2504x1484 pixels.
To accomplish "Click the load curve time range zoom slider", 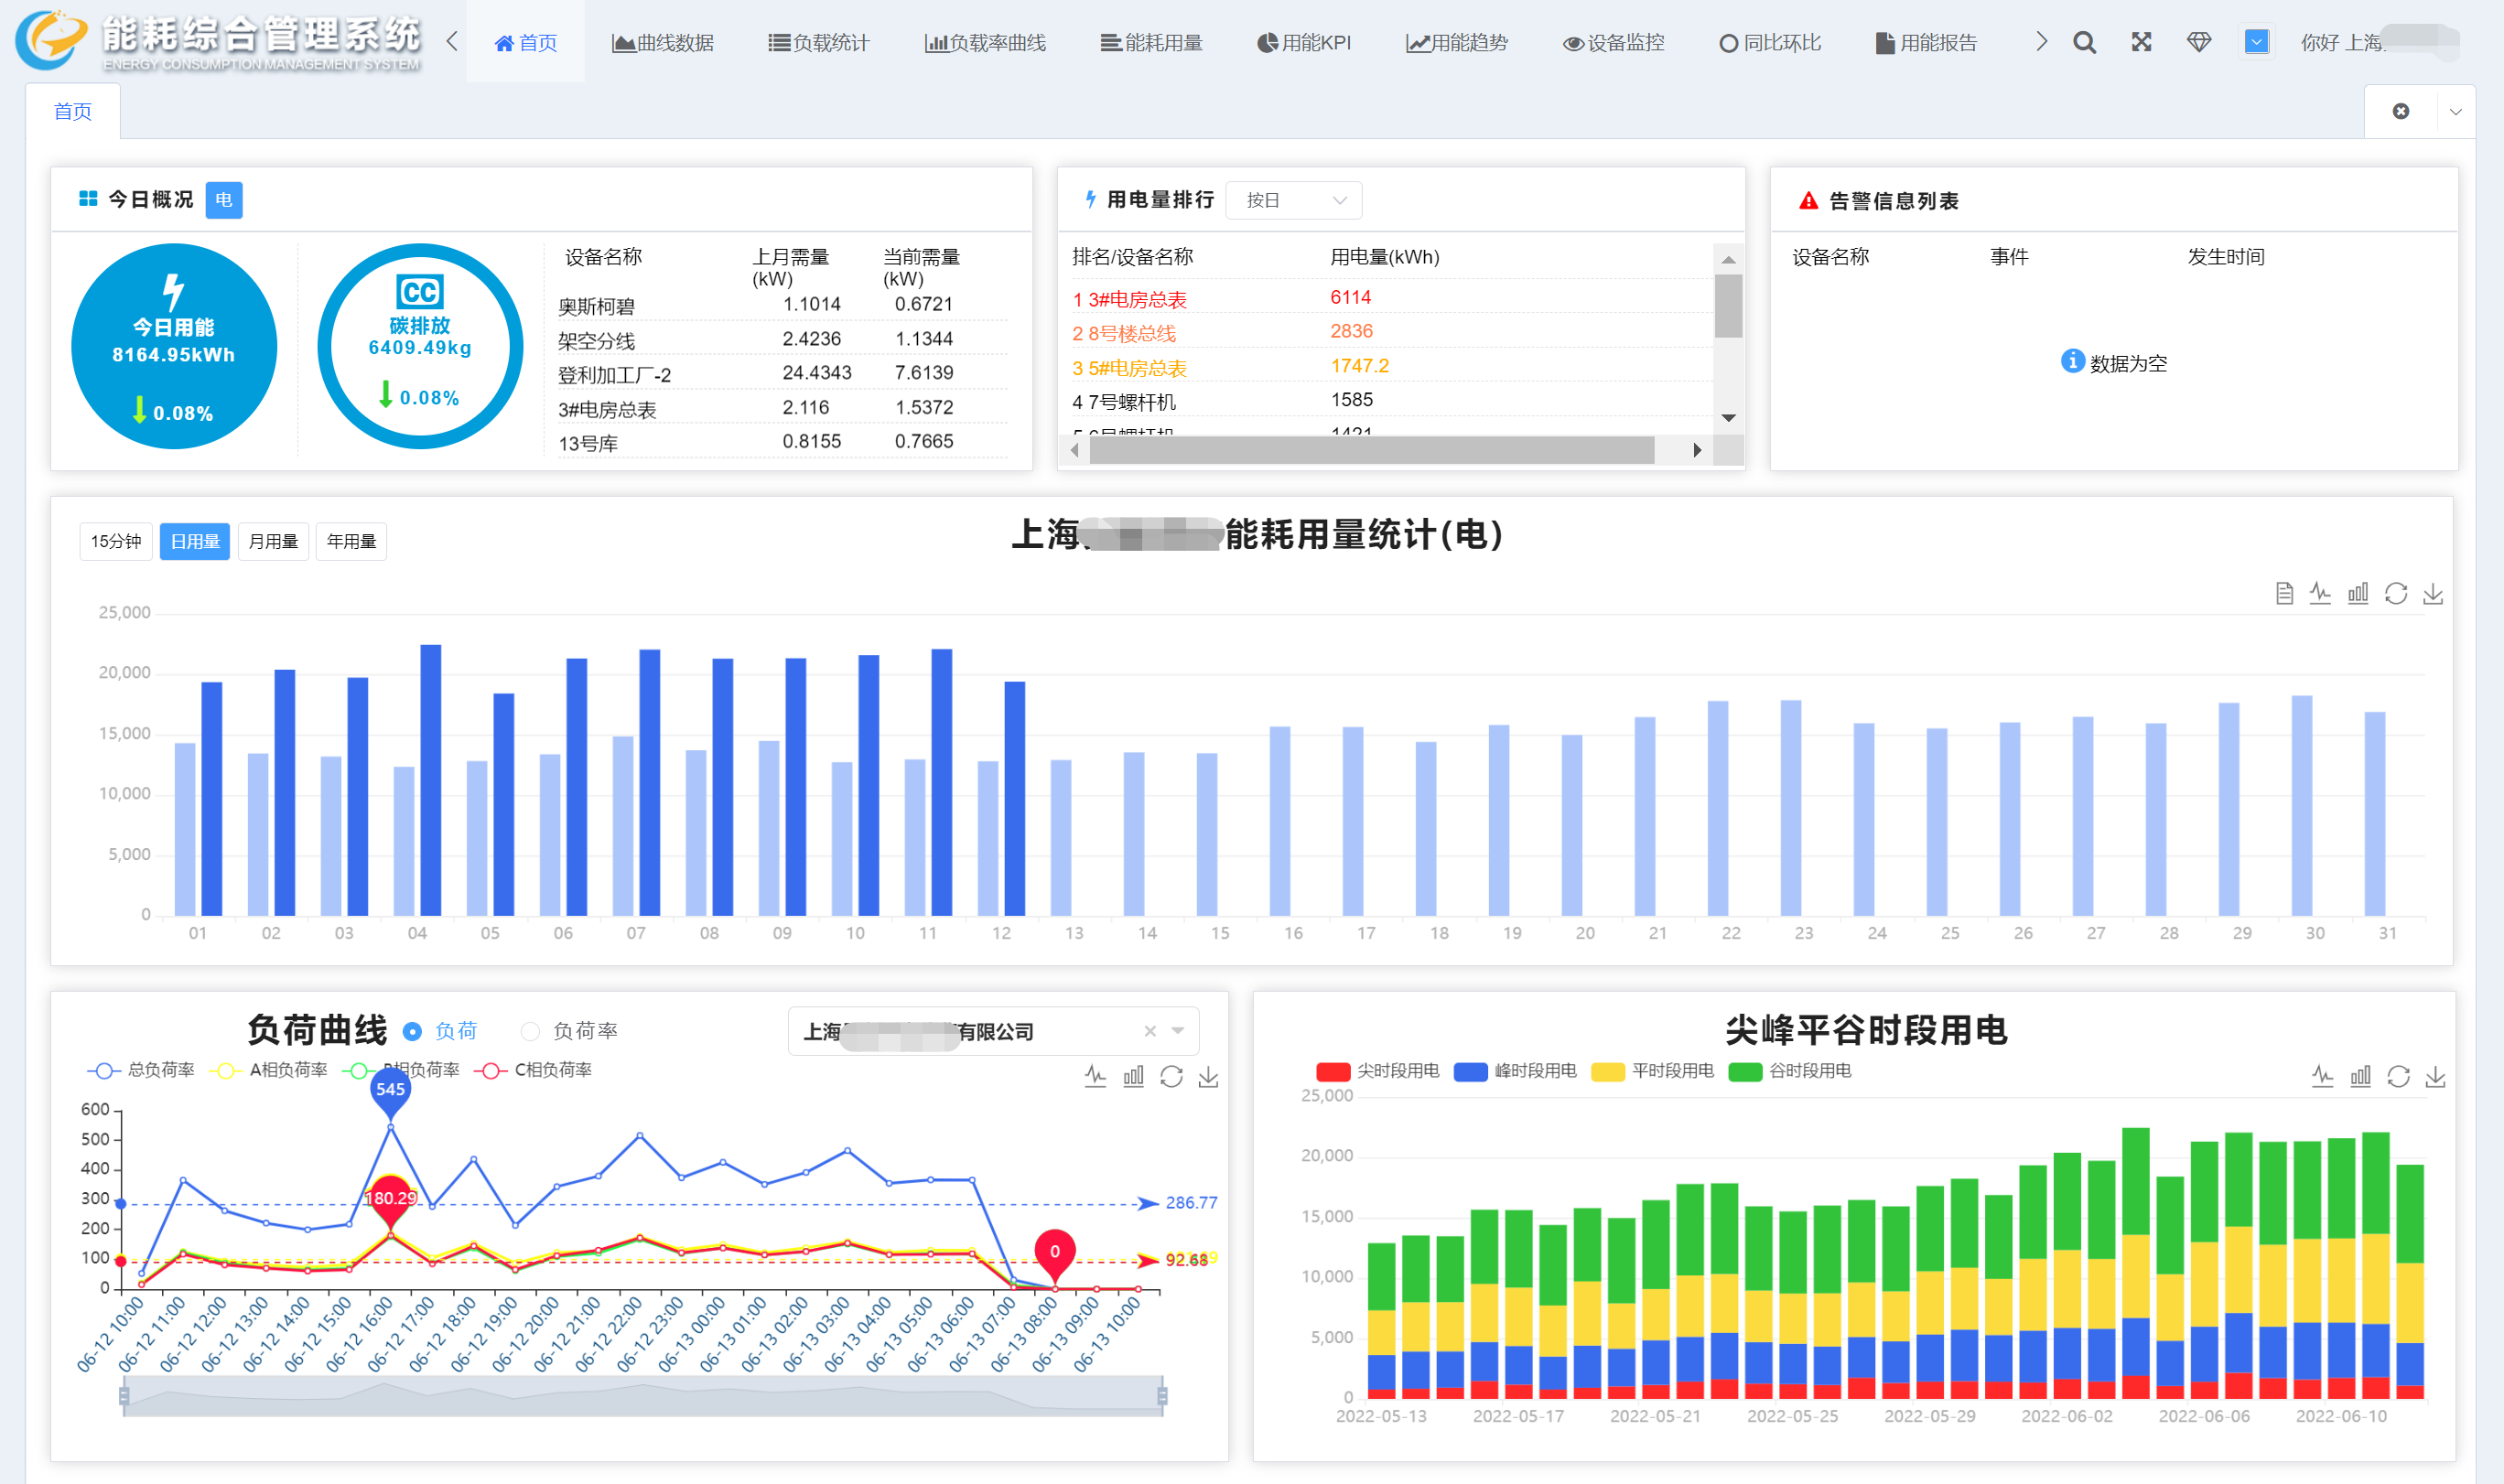I will click(x=642, y=1396).
